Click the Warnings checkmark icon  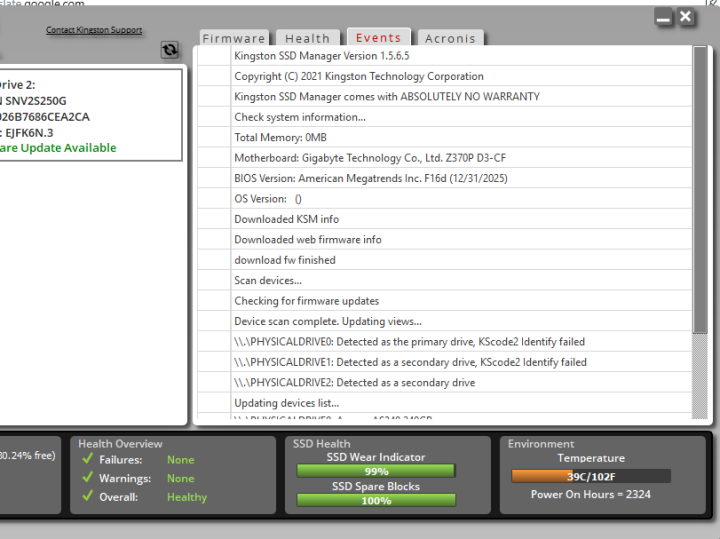point(88,477)
